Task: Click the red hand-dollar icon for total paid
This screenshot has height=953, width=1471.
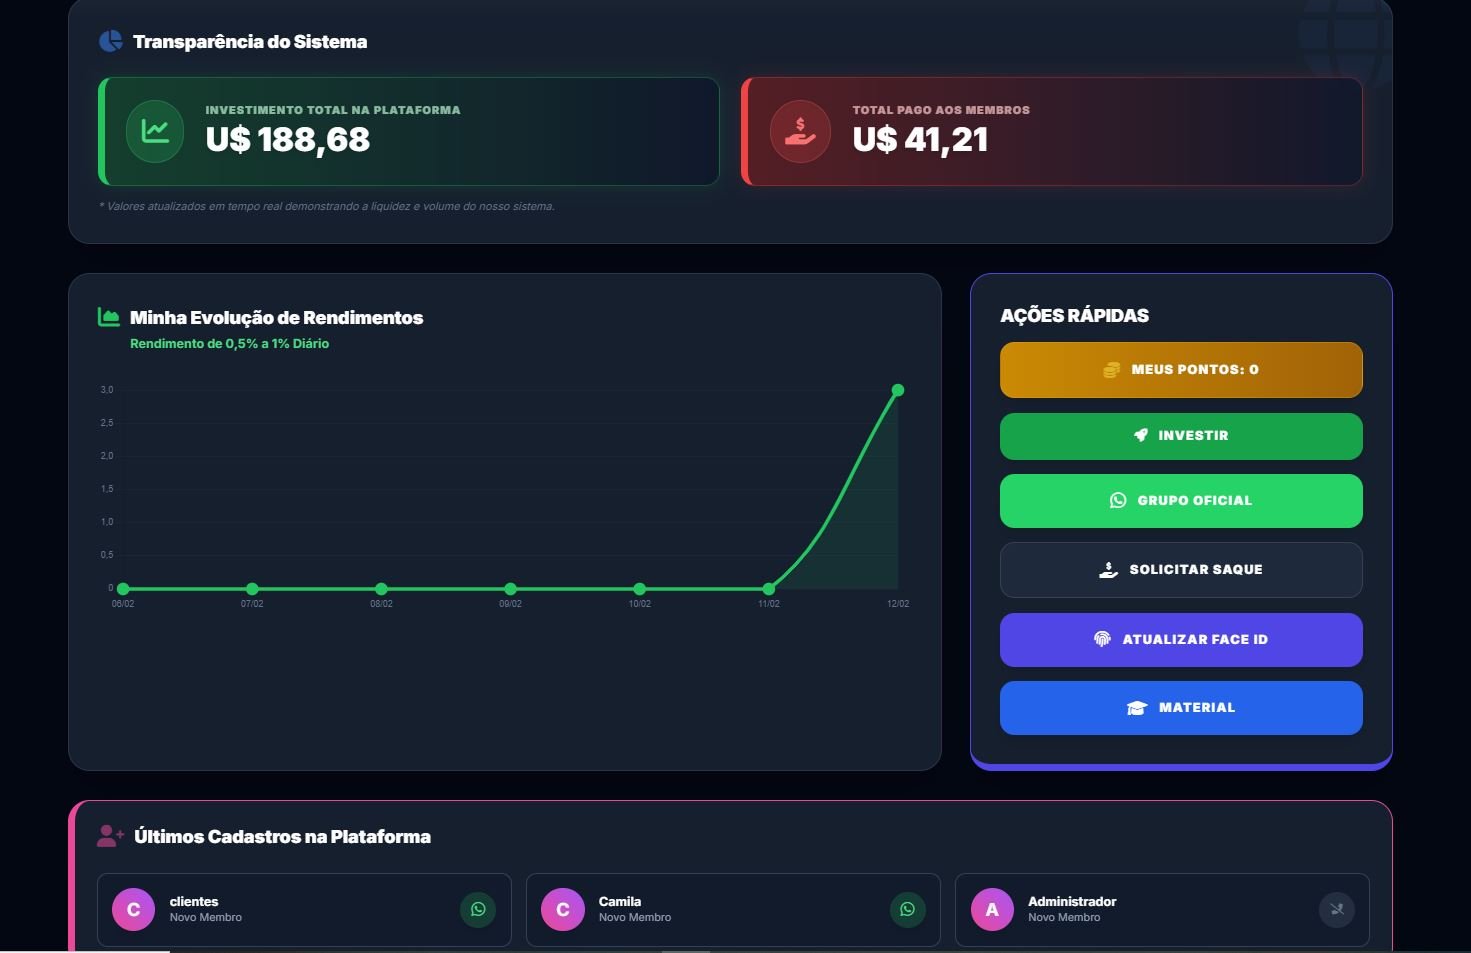Action: tap(800, 131)
